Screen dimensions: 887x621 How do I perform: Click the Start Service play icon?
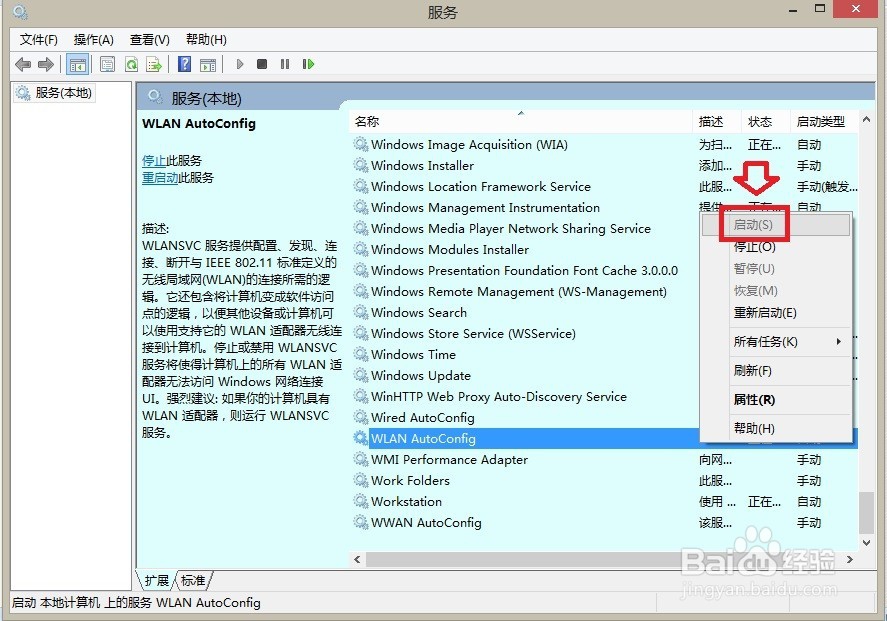tap(240, 64)
